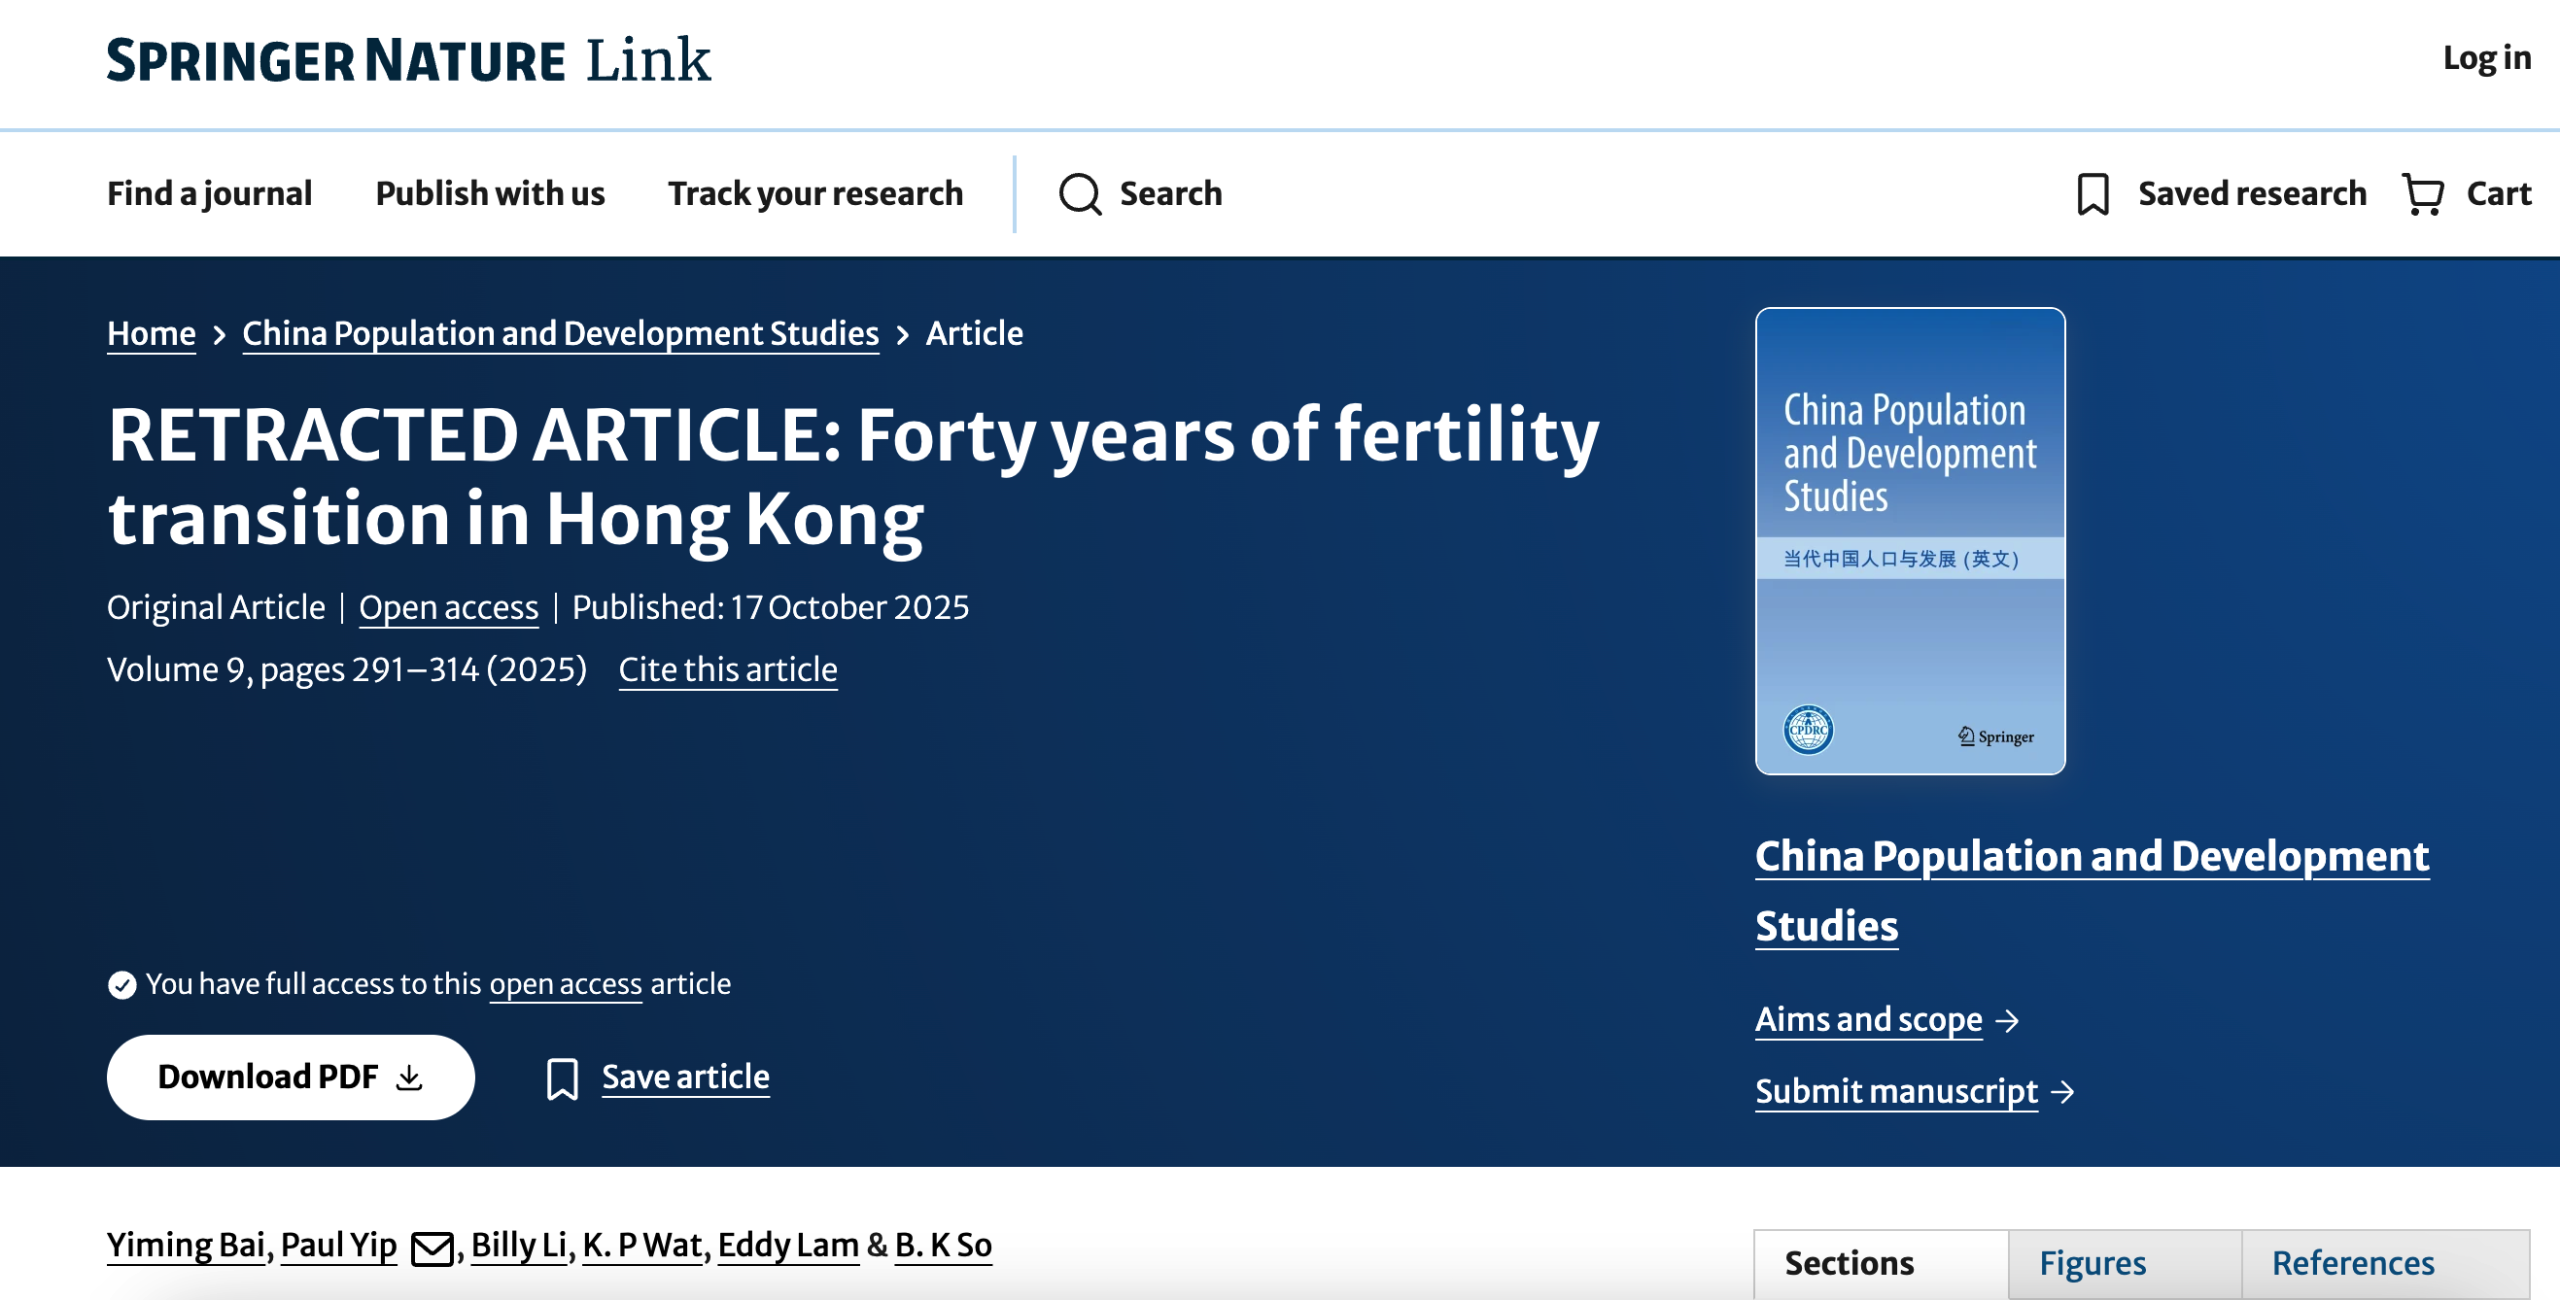Open author Yiming Bai link
This screenshot has height=1300, width=2560.
tap(186, 1246)
